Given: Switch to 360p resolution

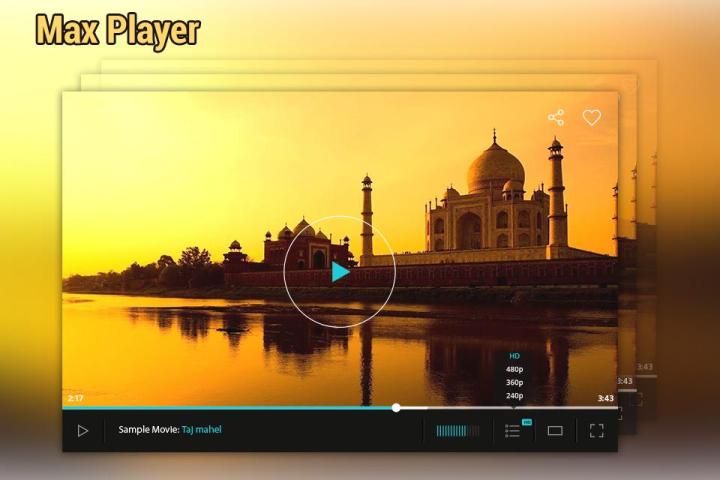Looking at the screenshot, I should pyautogui.click(x=515, y=382).
